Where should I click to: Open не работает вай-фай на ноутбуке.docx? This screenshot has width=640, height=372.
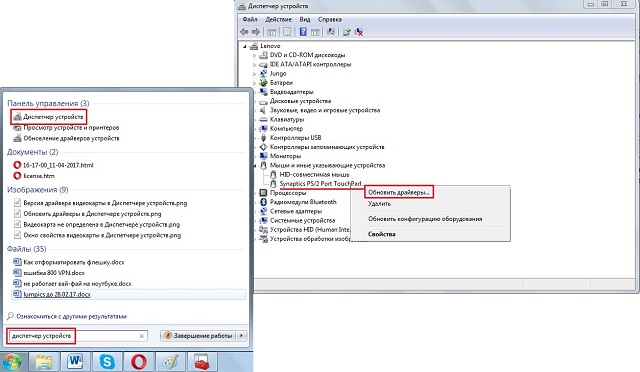(72, 283)
